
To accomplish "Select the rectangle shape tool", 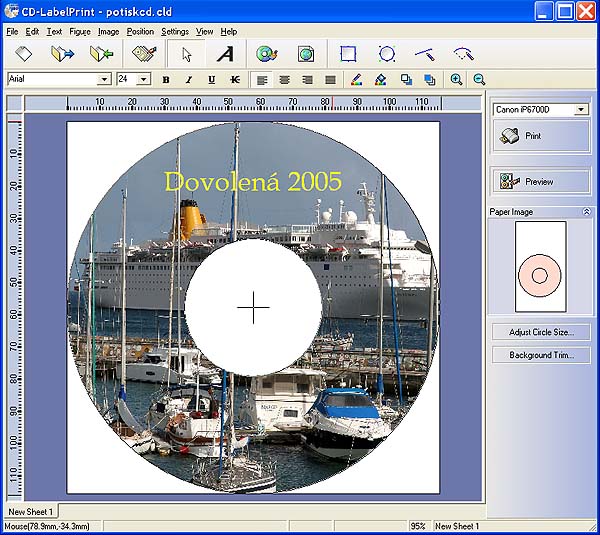I will (x=348, y=54).
